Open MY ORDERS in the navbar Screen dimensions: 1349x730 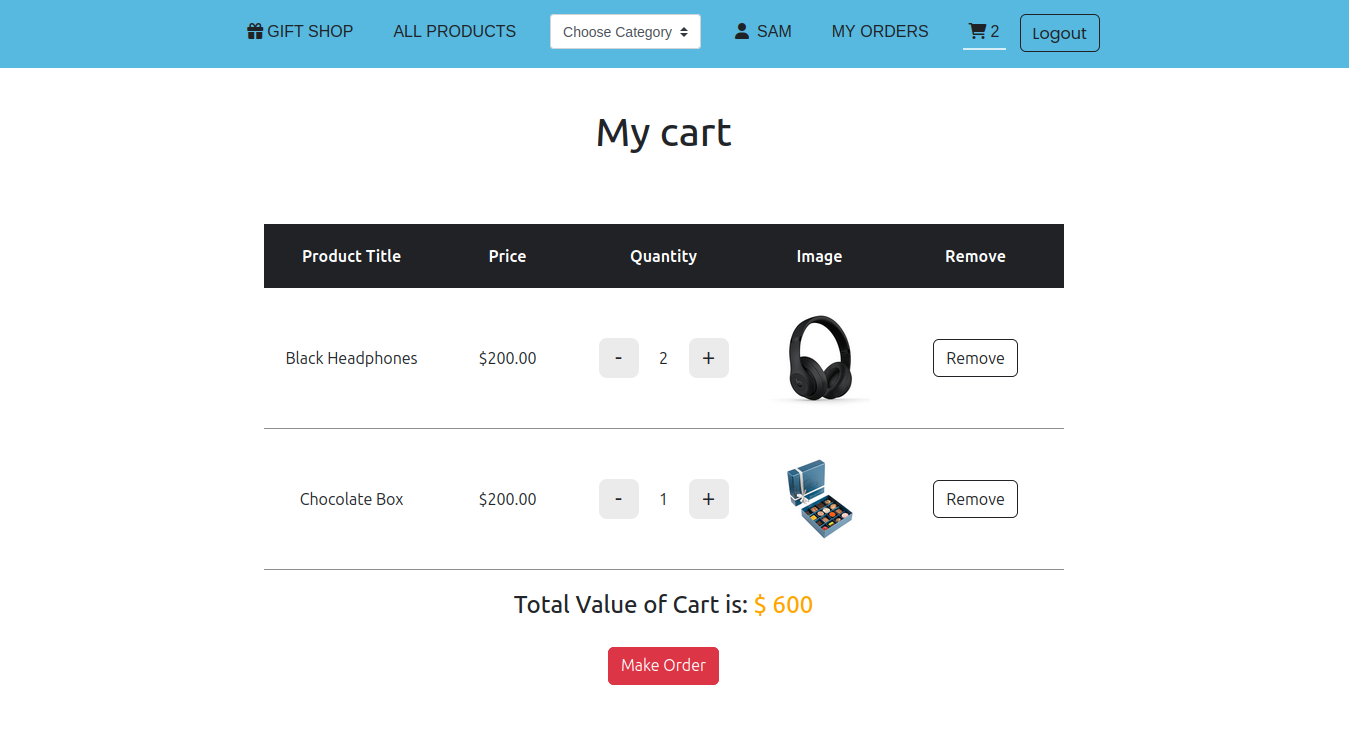(879, 31)
